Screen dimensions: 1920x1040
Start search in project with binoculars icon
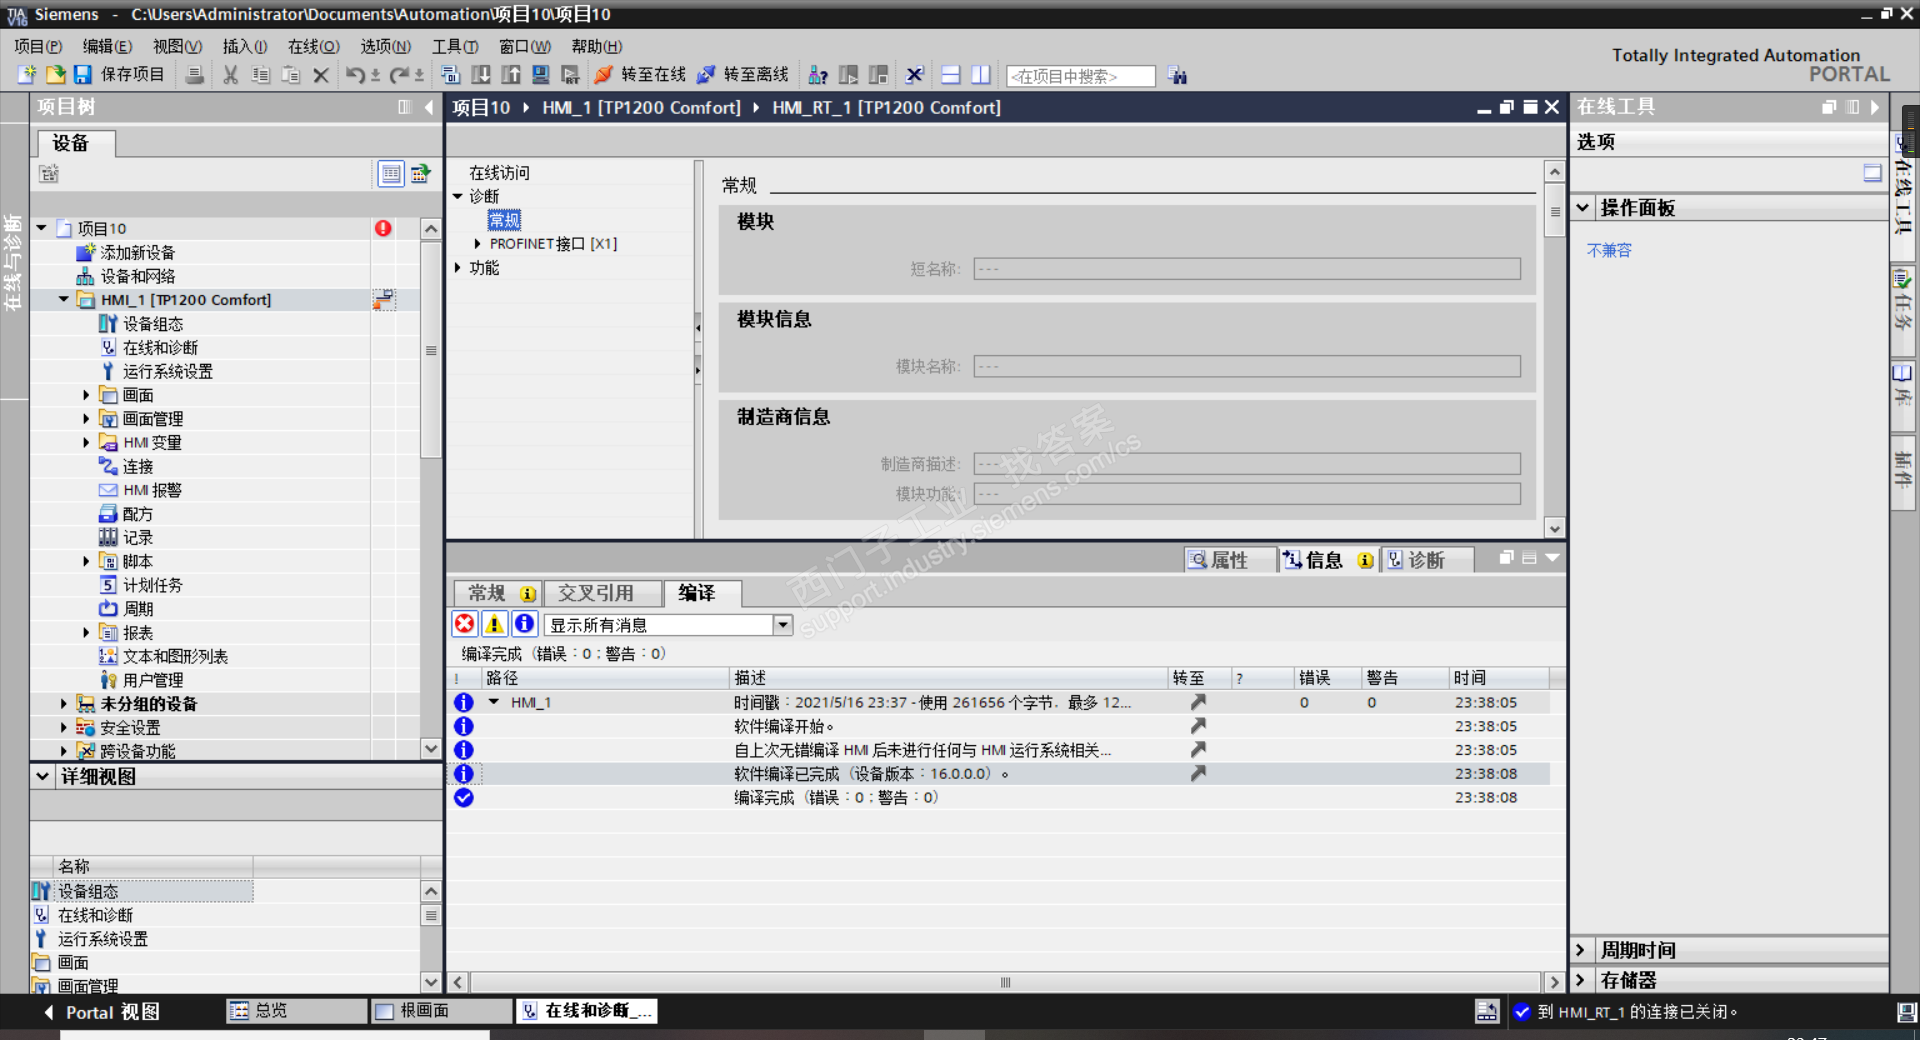click(1177, 76)
